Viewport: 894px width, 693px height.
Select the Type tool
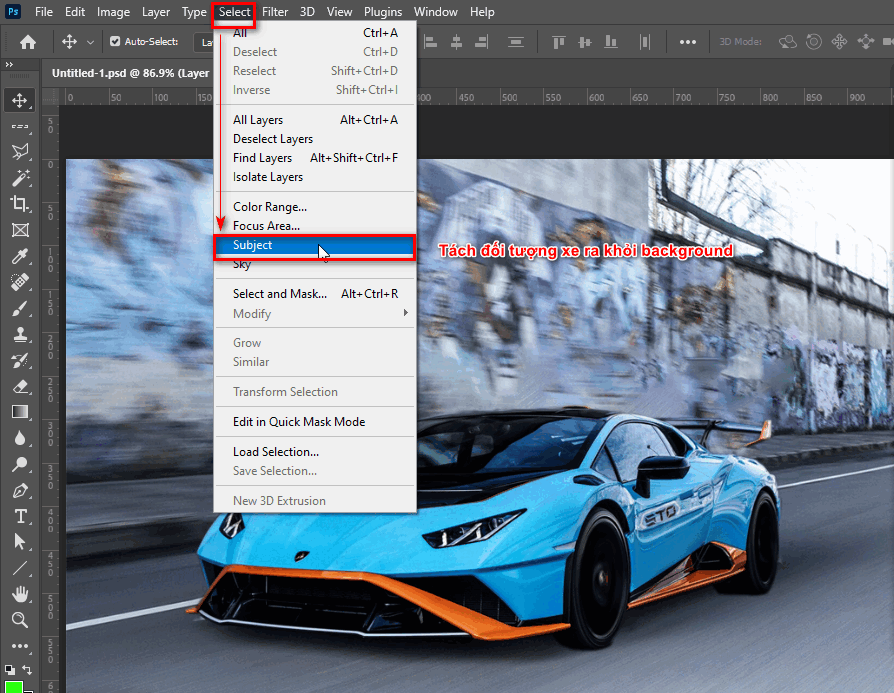[x=20, y=517]
